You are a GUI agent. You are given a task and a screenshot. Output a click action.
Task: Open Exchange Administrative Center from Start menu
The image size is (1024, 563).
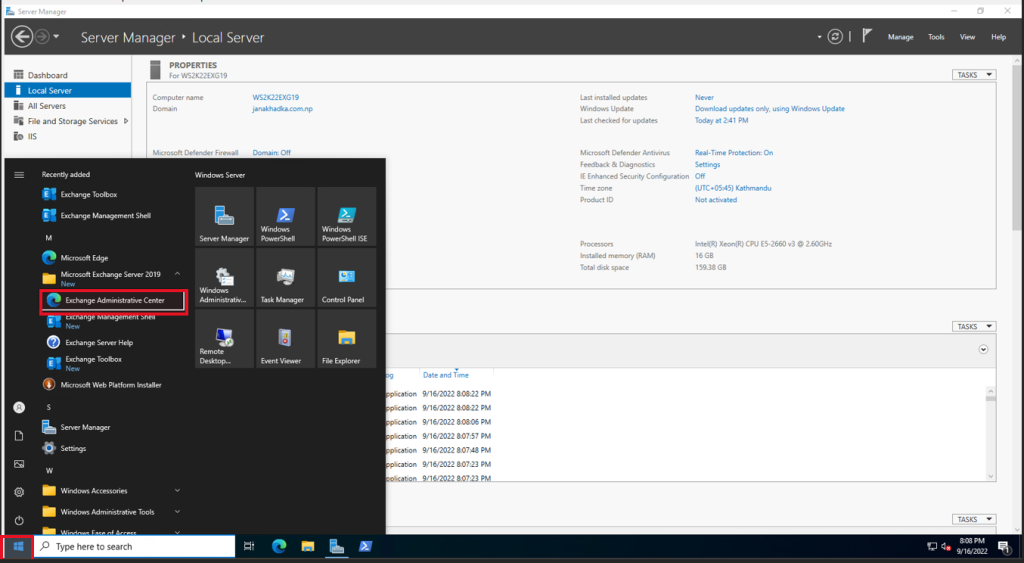[113, 300]
